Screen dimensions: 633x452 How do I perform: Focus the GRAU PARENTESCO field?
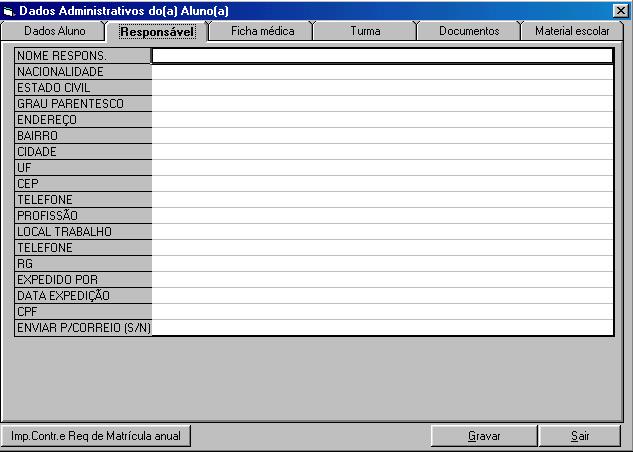tap(382, 104)
